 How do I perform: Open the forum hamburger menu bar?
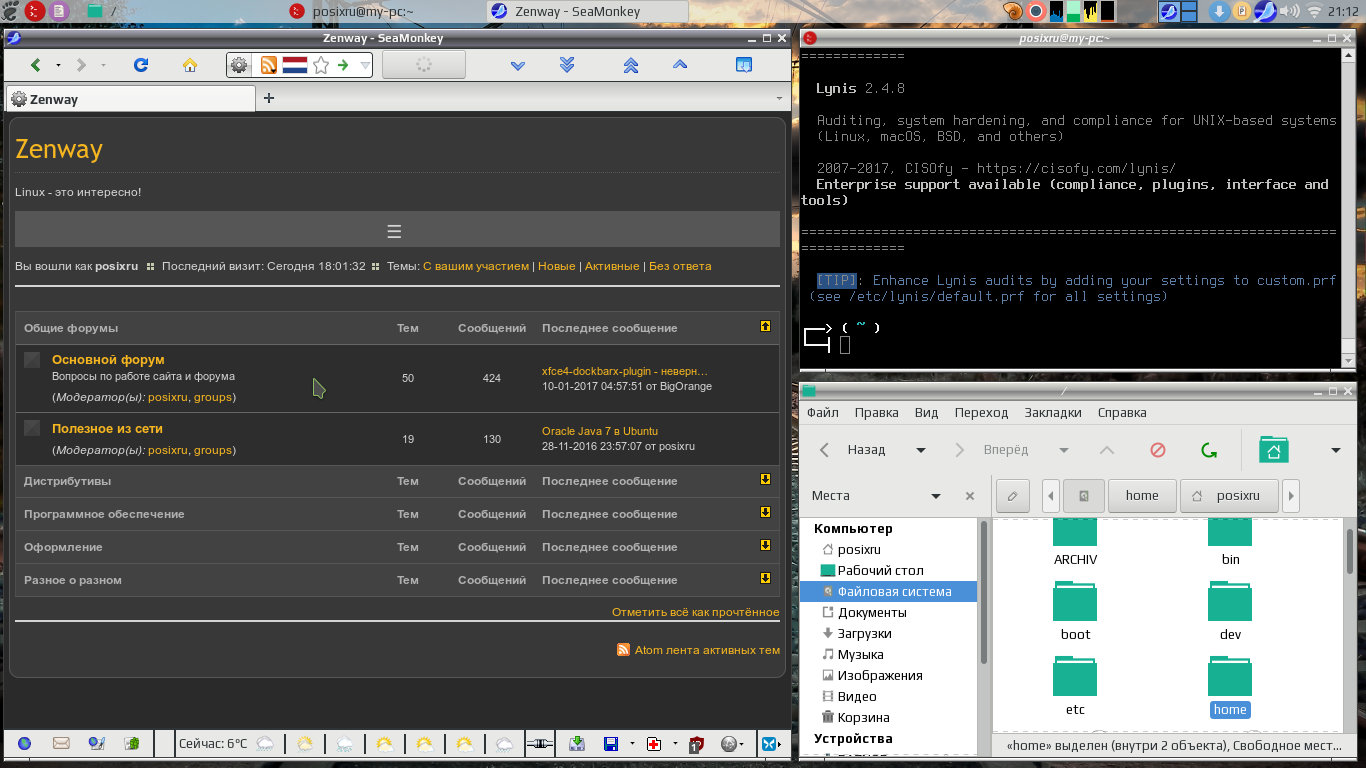(394, 231)
